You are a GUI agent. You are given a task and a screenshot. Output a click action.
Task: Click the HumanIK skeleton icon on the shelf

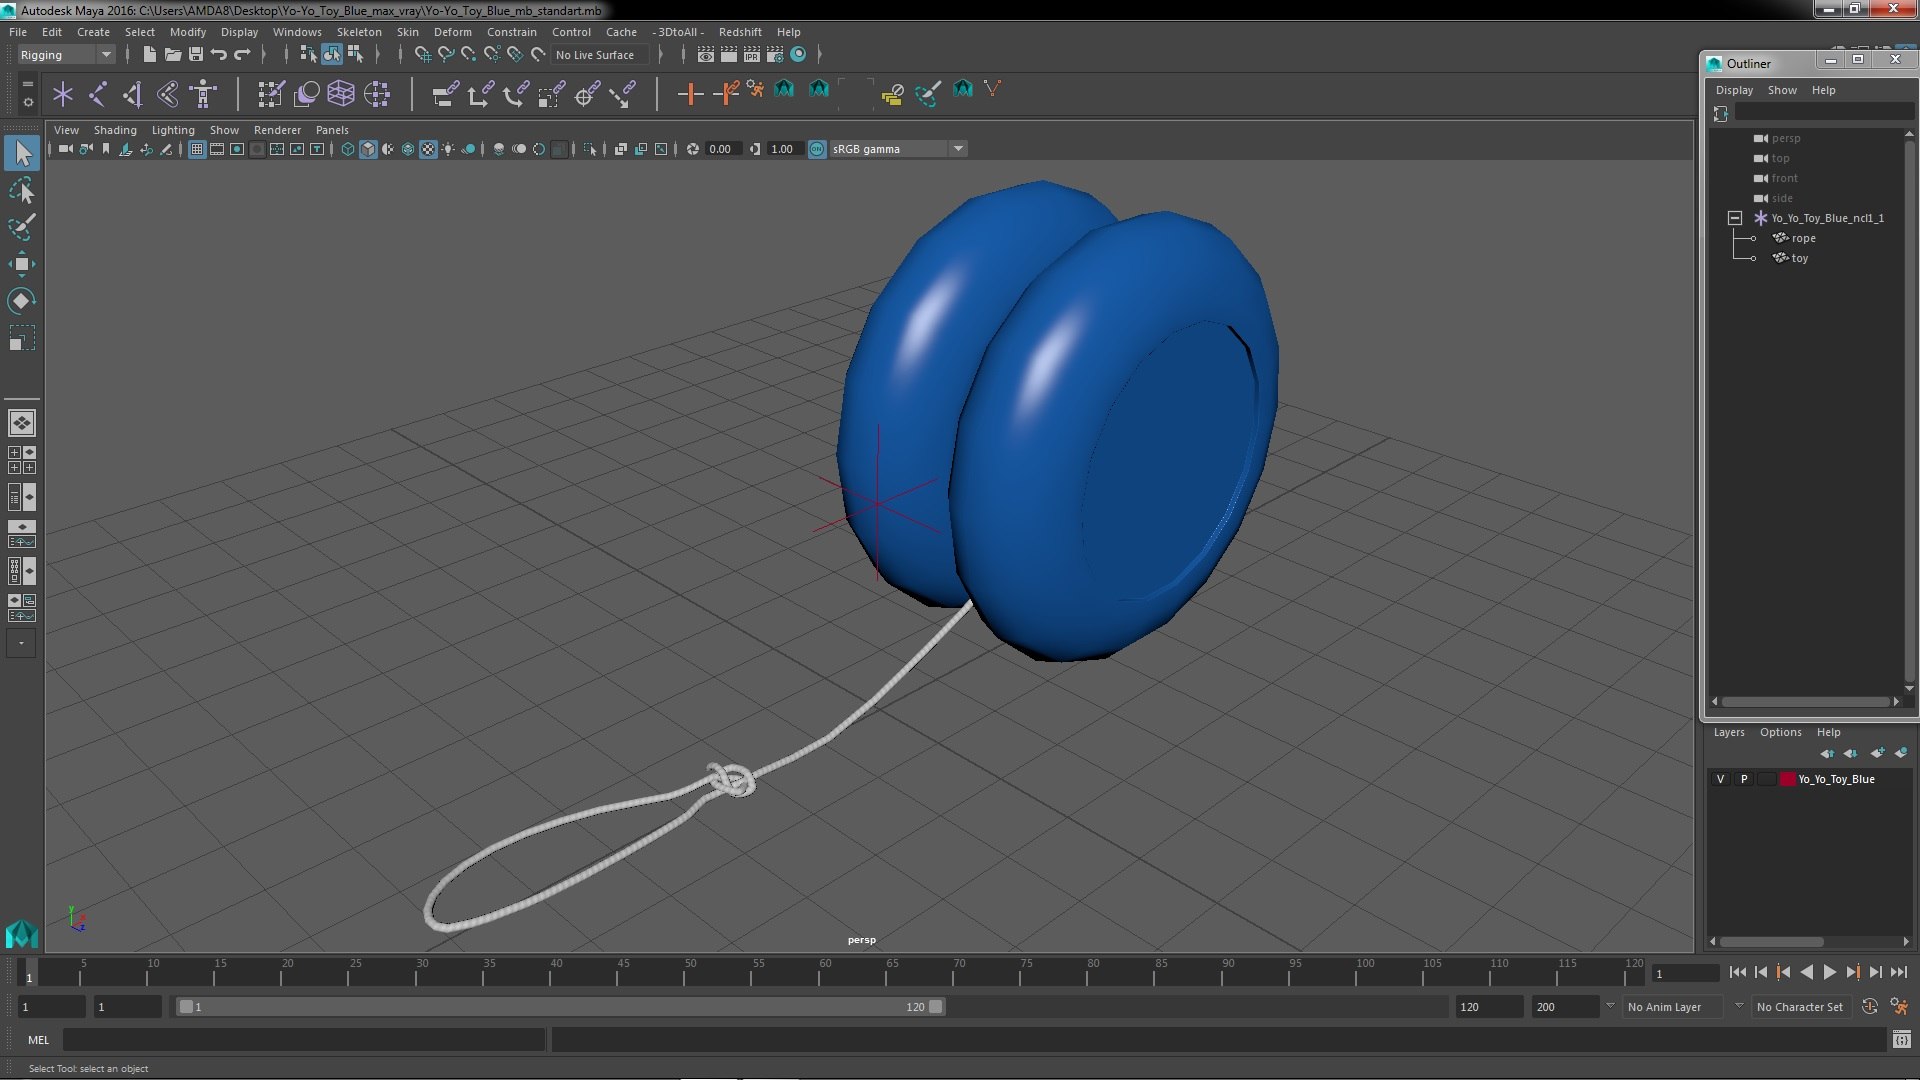click(203, 94)
